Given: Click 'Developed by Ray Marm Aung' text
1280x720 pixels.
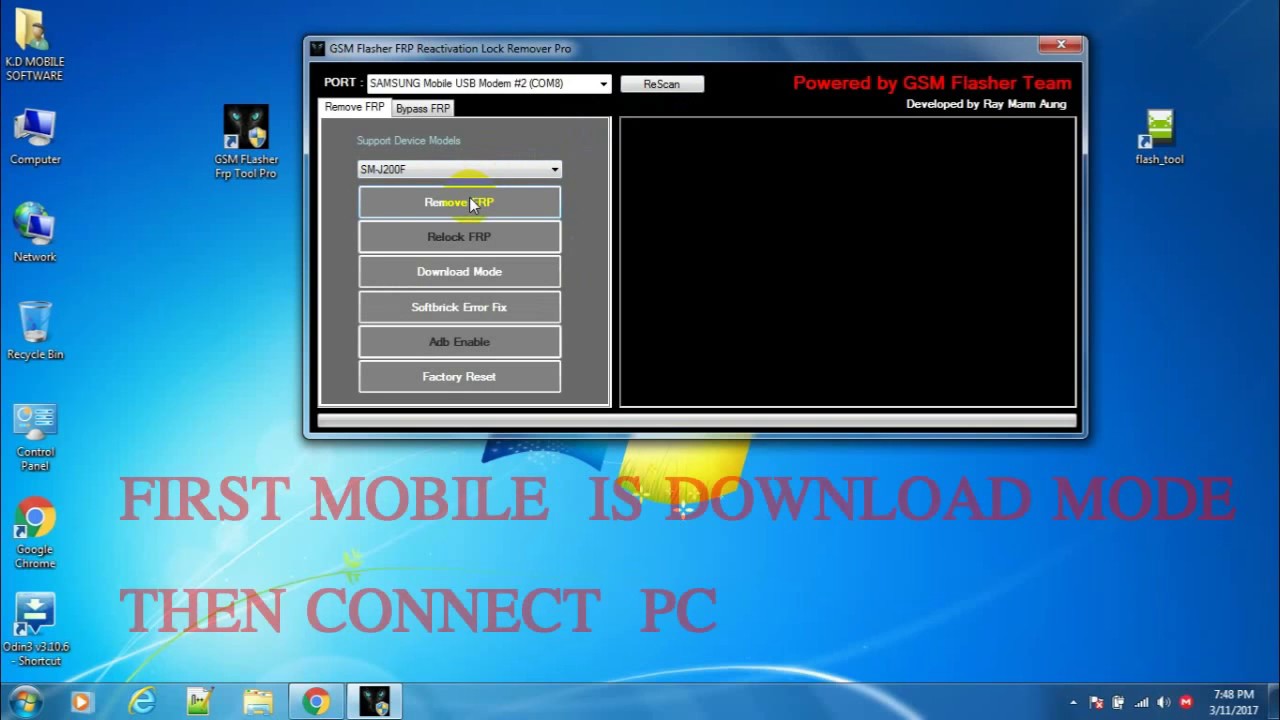Looking at the screenshot, I should pos(986,104).
